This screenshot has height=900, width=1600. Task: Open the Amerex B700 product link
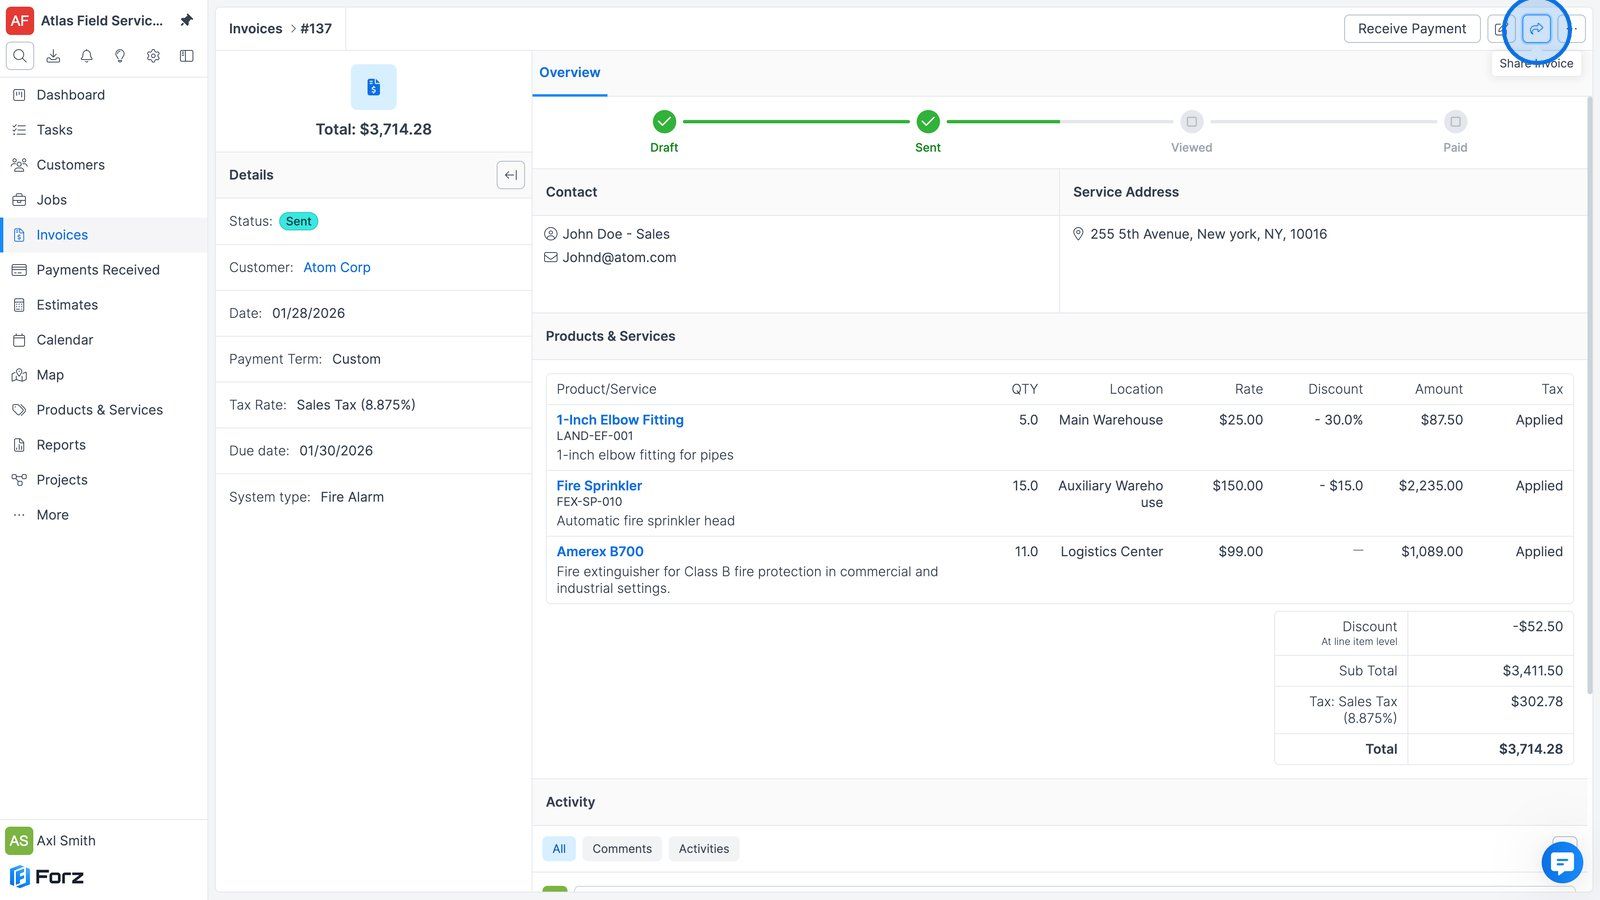click(600, 552)
